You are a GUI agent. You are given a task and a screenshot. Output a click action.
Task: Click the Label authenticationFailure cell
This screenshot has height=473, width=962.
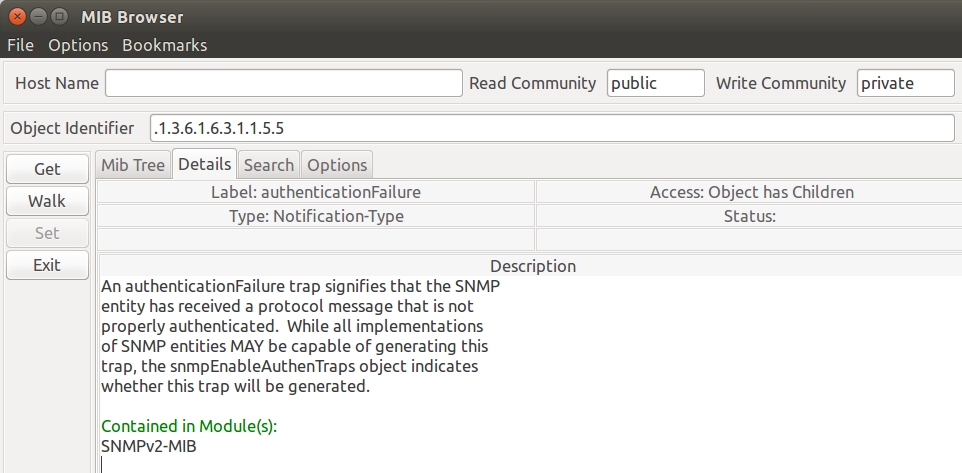[316, 192]
